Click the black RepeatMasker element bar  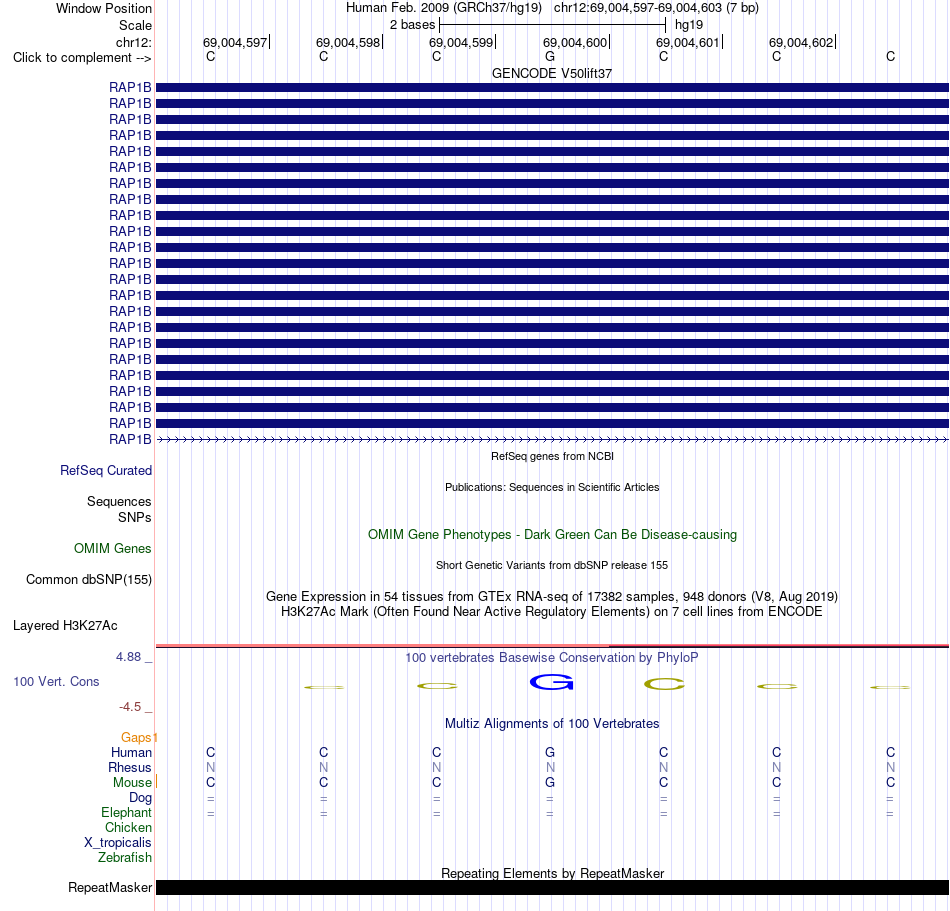tap(553, 887)
